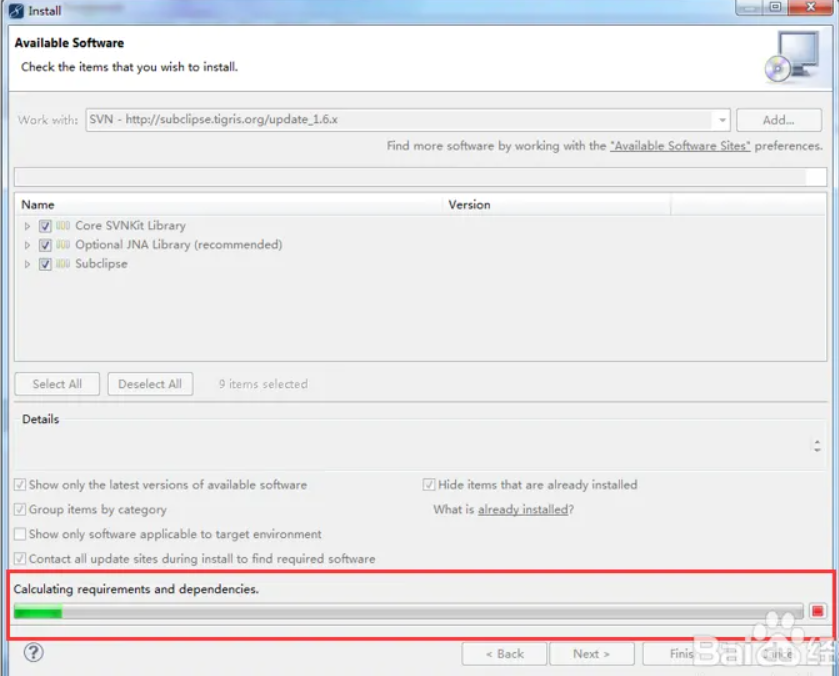Select the Optional JNA Library (recommended) row
This screenshot has width=839, height=676.
pyautogui.click(x=179, y=245)
